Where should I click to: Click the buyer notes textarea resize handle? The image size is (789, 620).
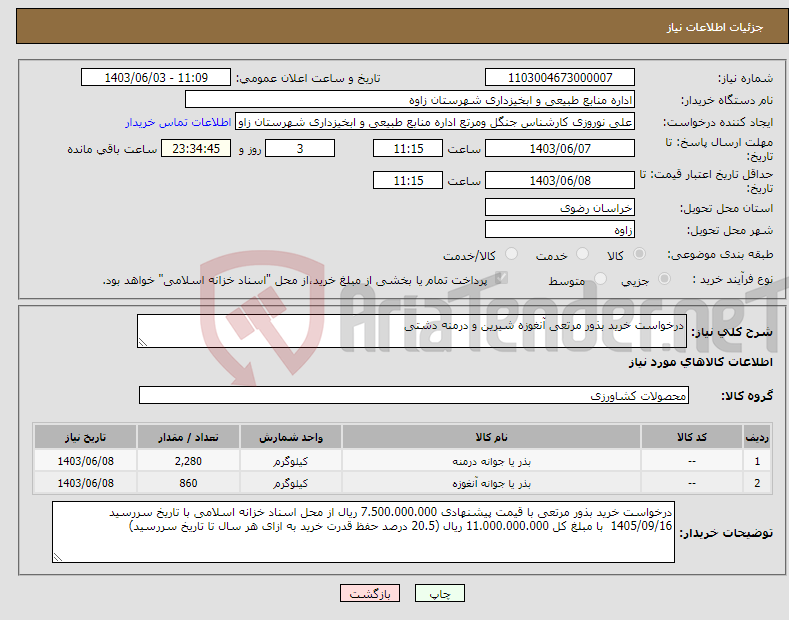click(58, 557)
